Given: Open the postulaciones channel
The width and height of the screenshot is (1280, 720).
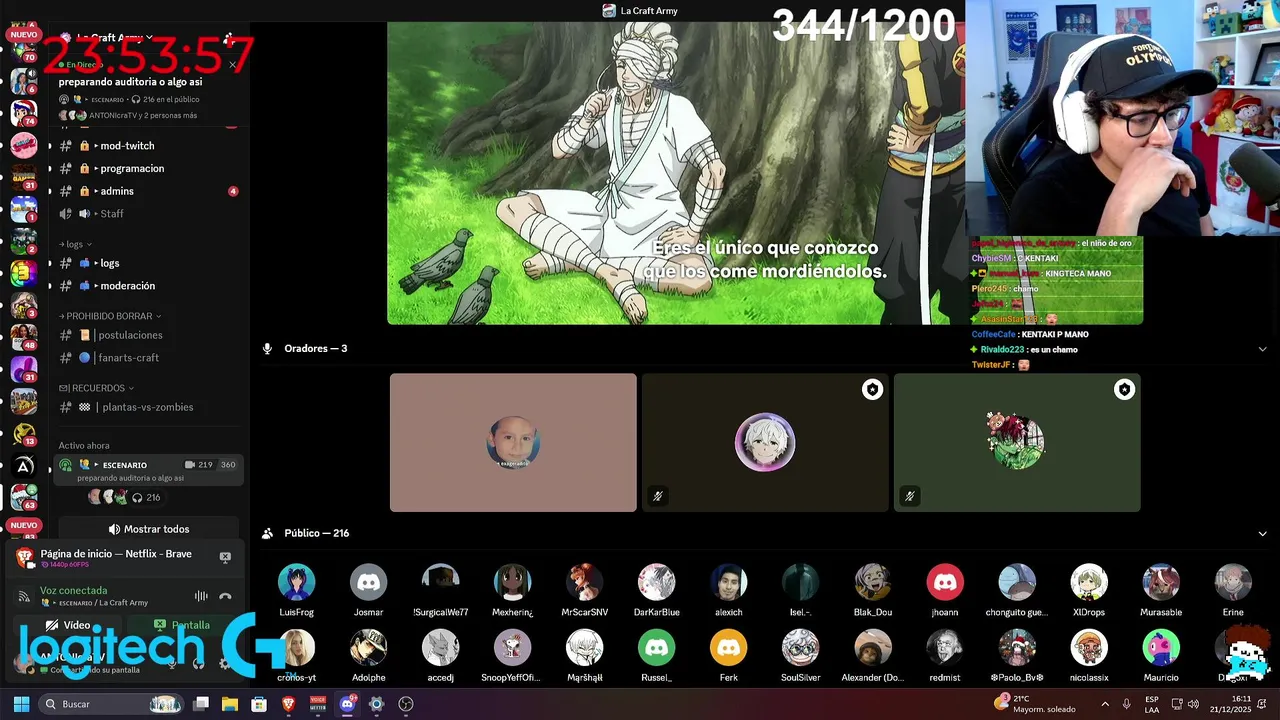Looking at the screenshot, I should (x=148, y=335).
